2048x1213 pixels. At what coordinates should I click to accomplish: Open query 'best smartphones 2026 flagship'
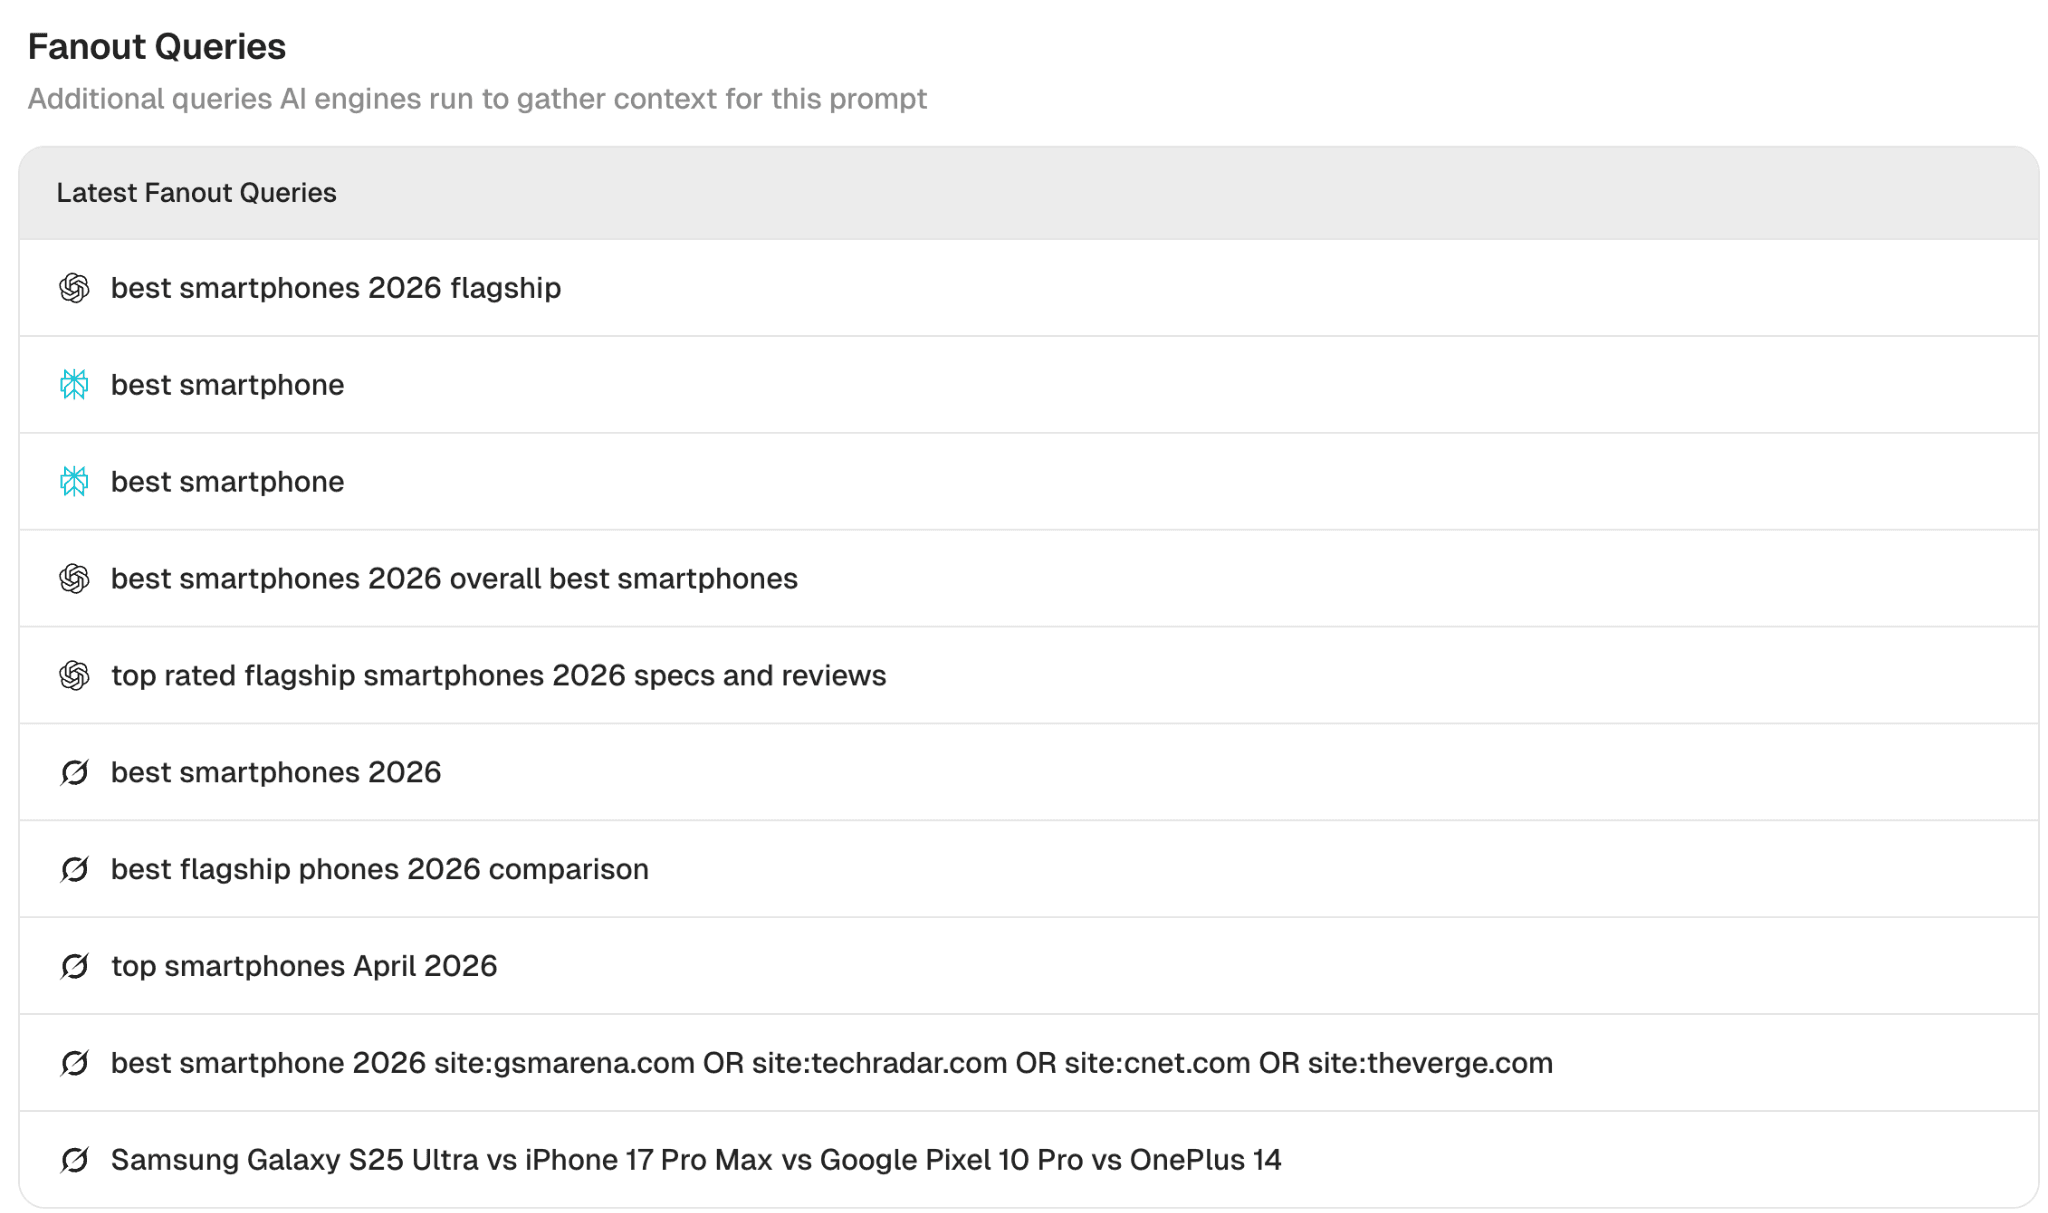[336, 288]
